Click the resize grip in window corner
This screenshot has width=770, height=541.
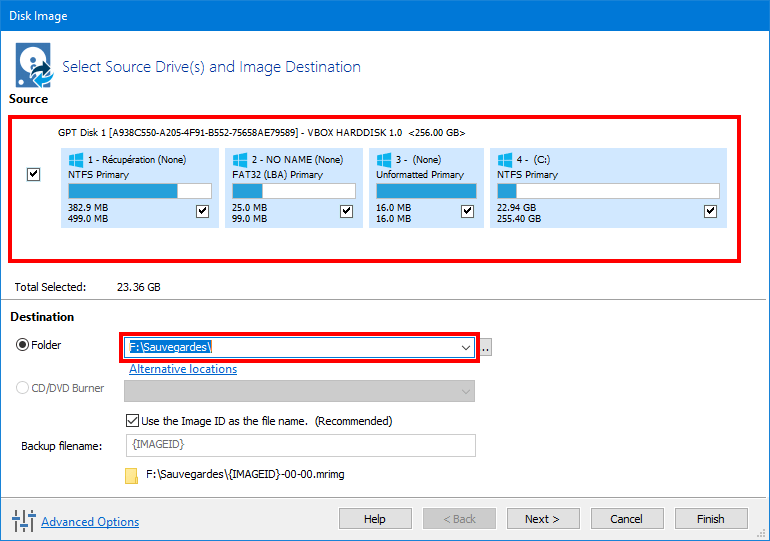[762, 533]
